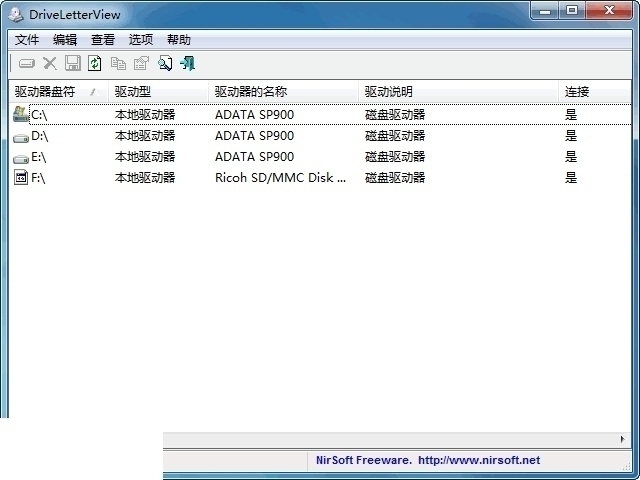Open the 编辑 menu
This screenshot has height=480, width=640.
(x=65, y=40)
